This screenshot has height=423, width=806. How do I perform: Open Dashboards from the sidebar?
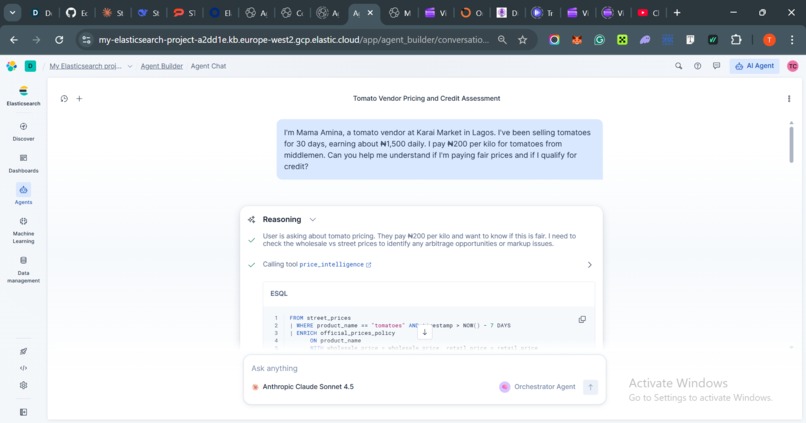[23, 163]
